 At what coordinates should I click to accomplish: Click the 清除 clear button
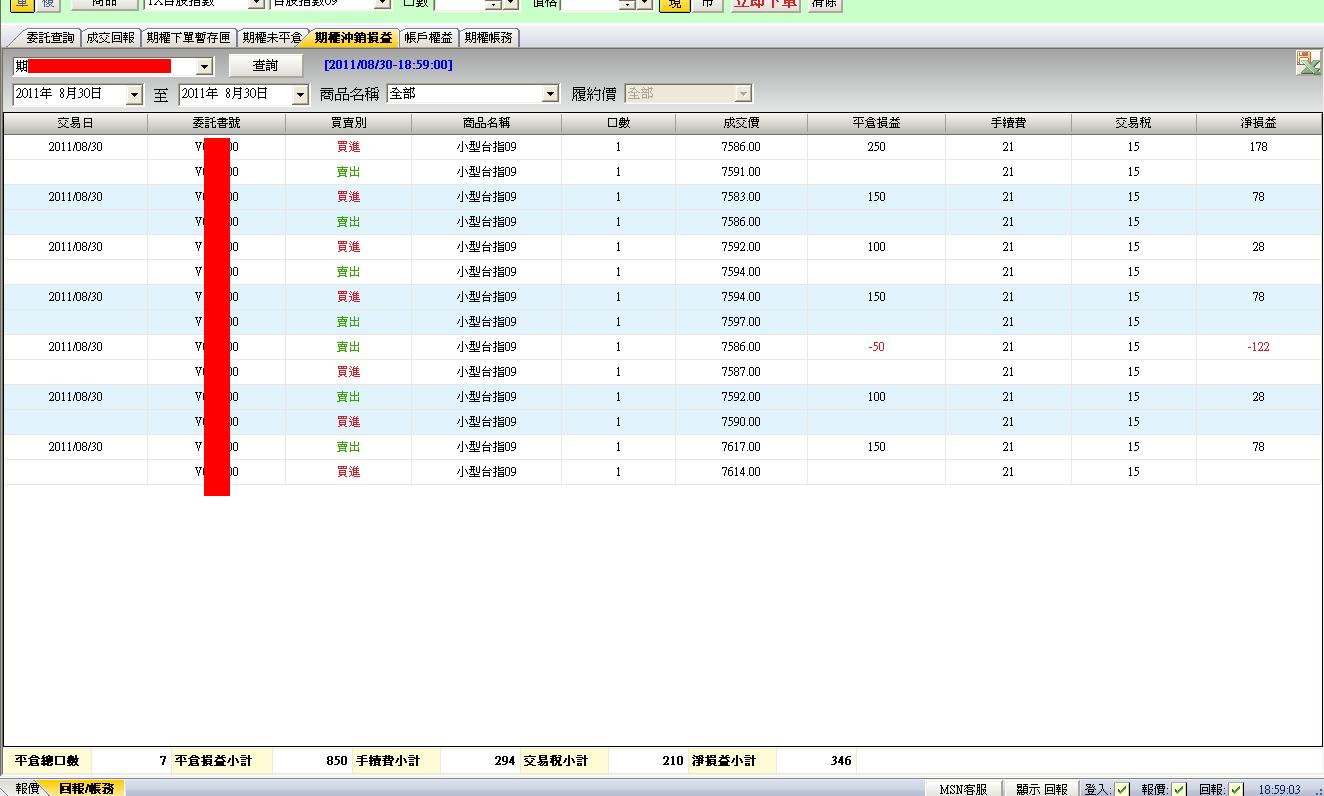click(x=824, y=4)
